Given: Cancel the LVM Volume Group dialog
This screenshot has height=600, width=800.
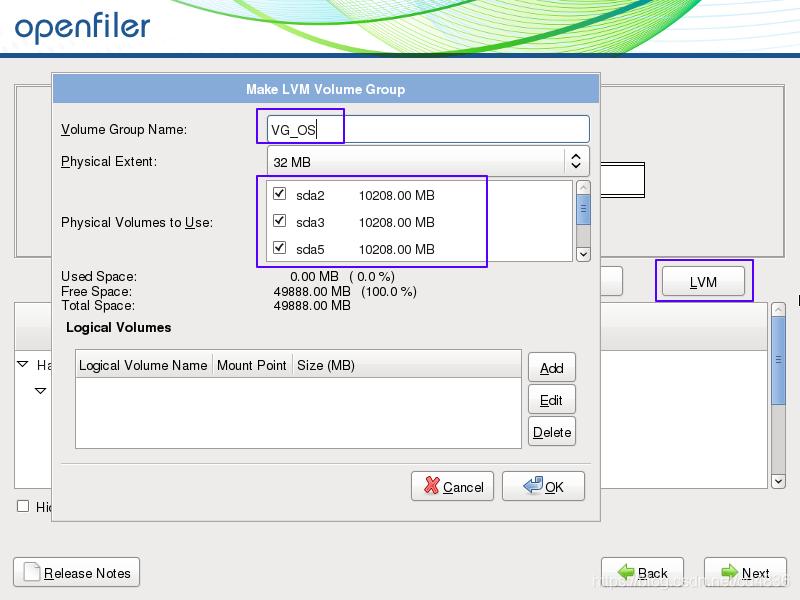Looking at the screenshot, I should coord(453,486).
